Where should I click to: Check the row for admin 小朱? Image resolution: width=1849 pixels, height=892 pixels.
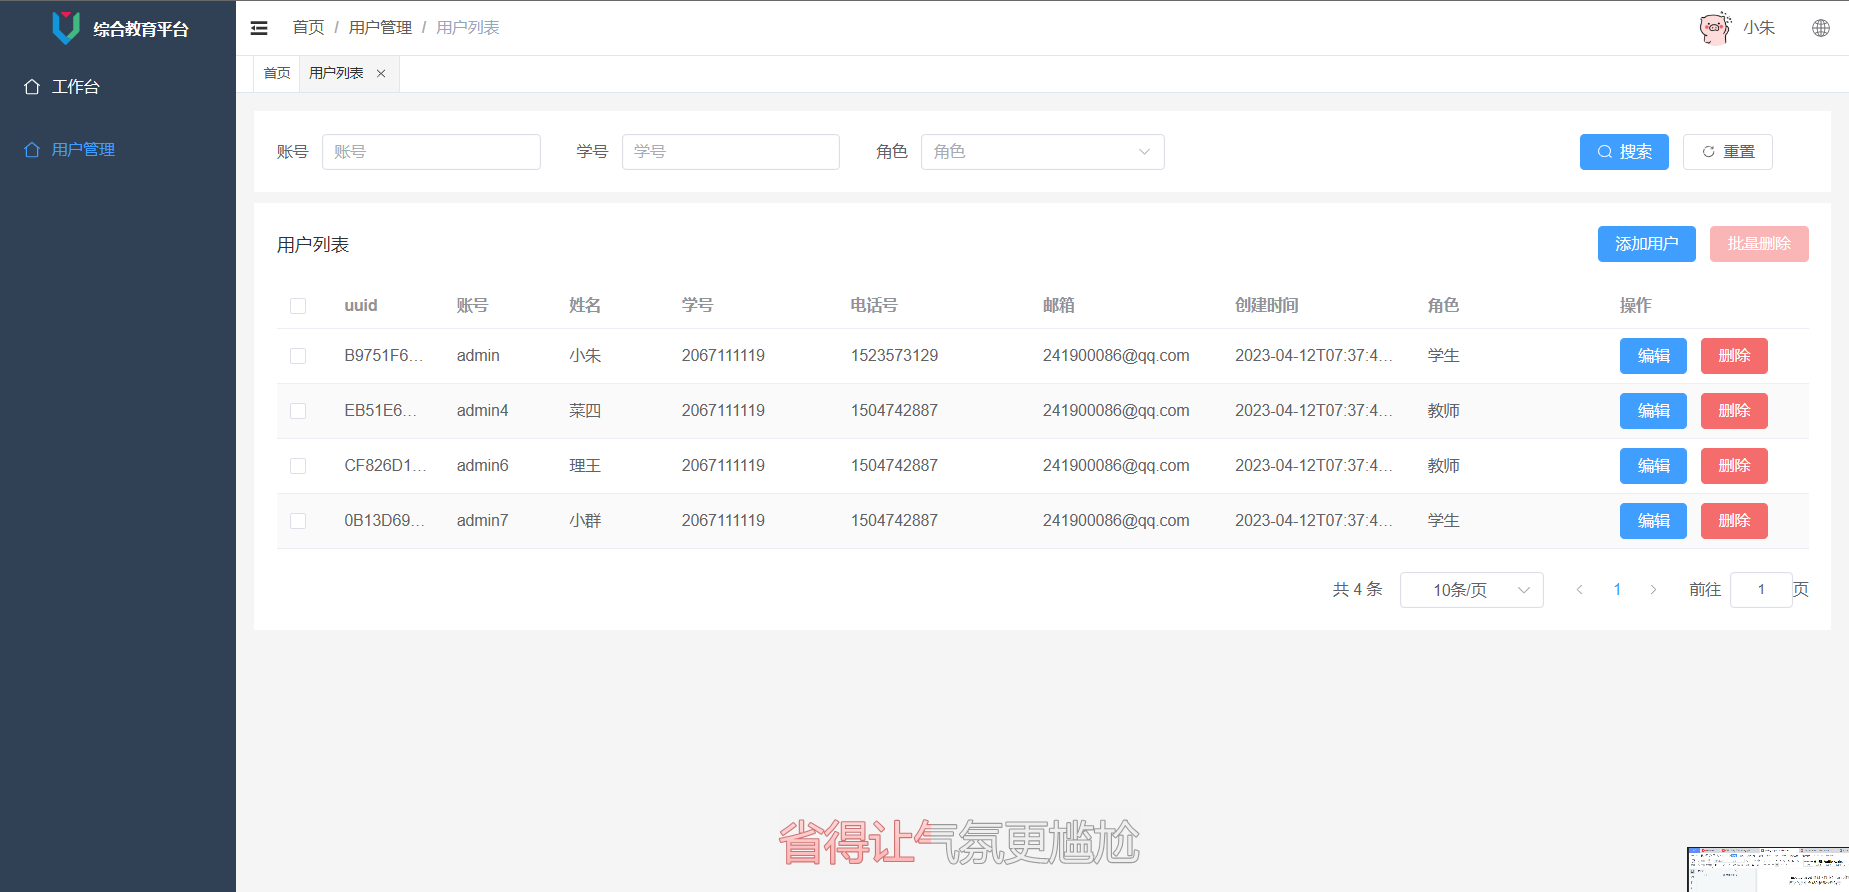[298, 356]
